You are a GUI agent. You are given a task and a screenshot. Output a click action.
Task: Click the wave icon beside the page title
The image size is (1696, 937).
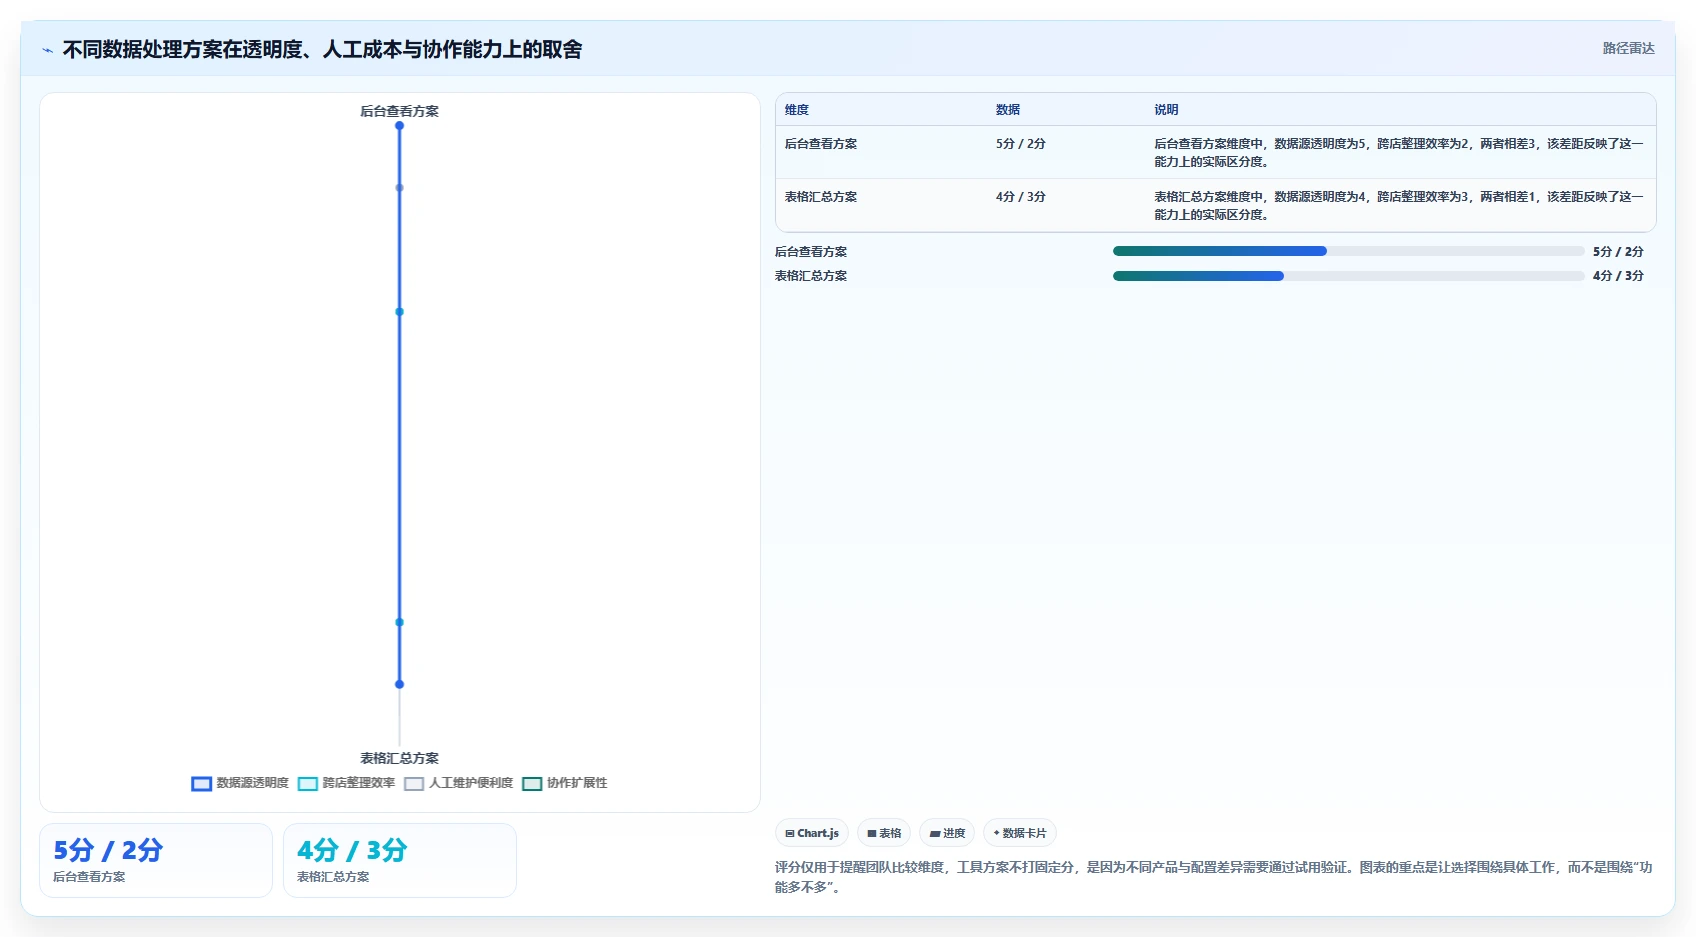(47, 50)
